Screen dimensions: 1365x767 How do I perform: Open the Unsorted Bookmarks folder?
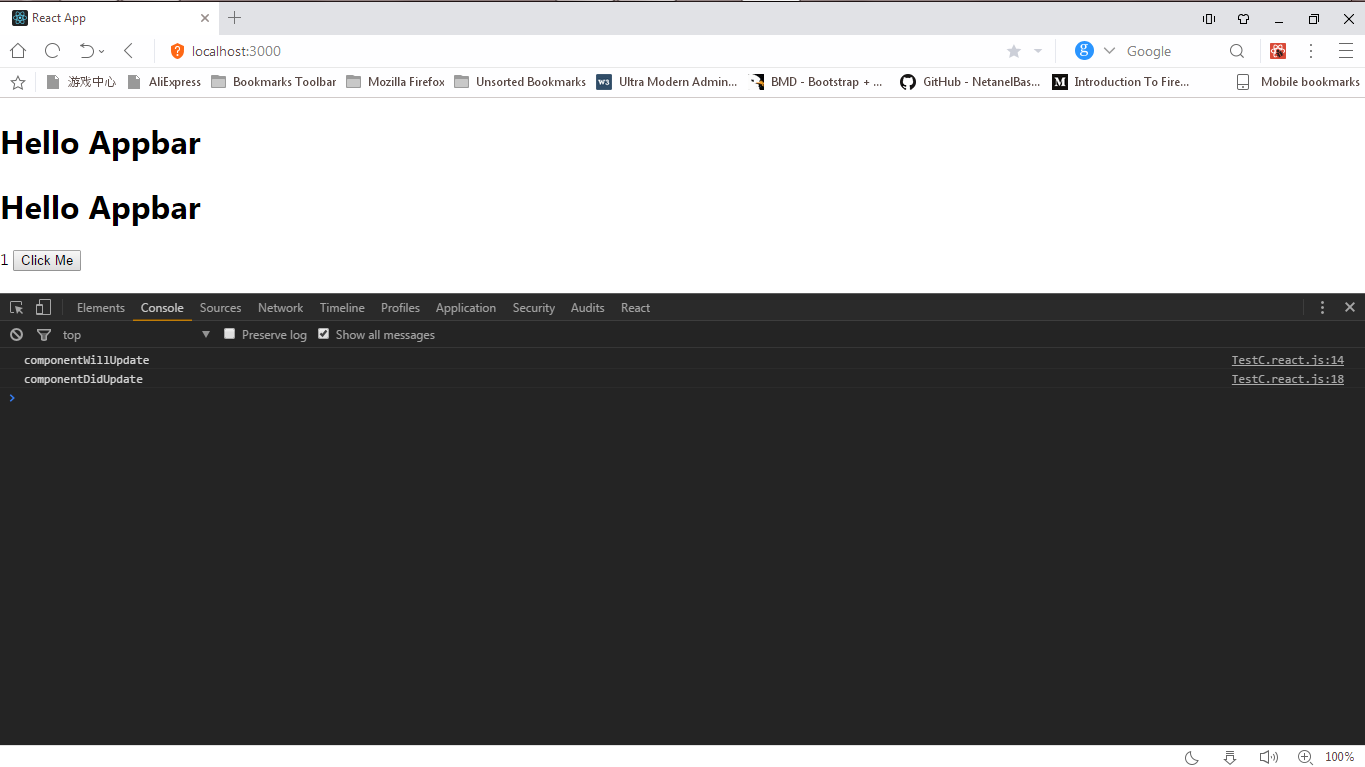pyautogui.click(x=520, y=82)
